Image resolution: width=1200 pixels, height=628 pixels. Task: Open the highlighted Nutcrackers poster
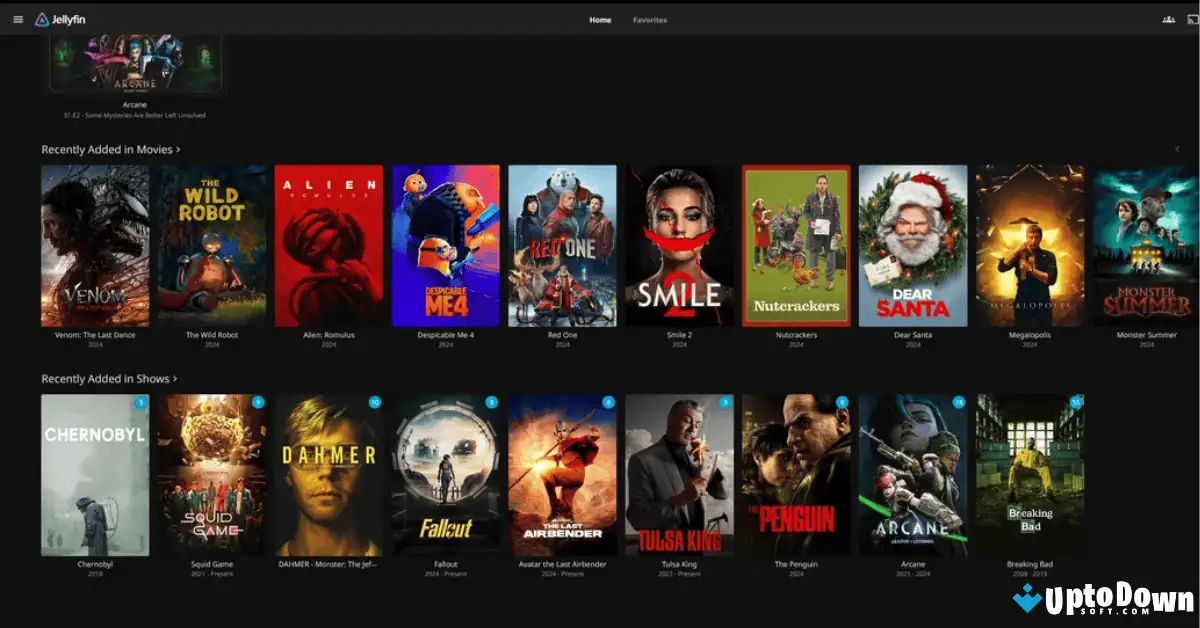796,245
